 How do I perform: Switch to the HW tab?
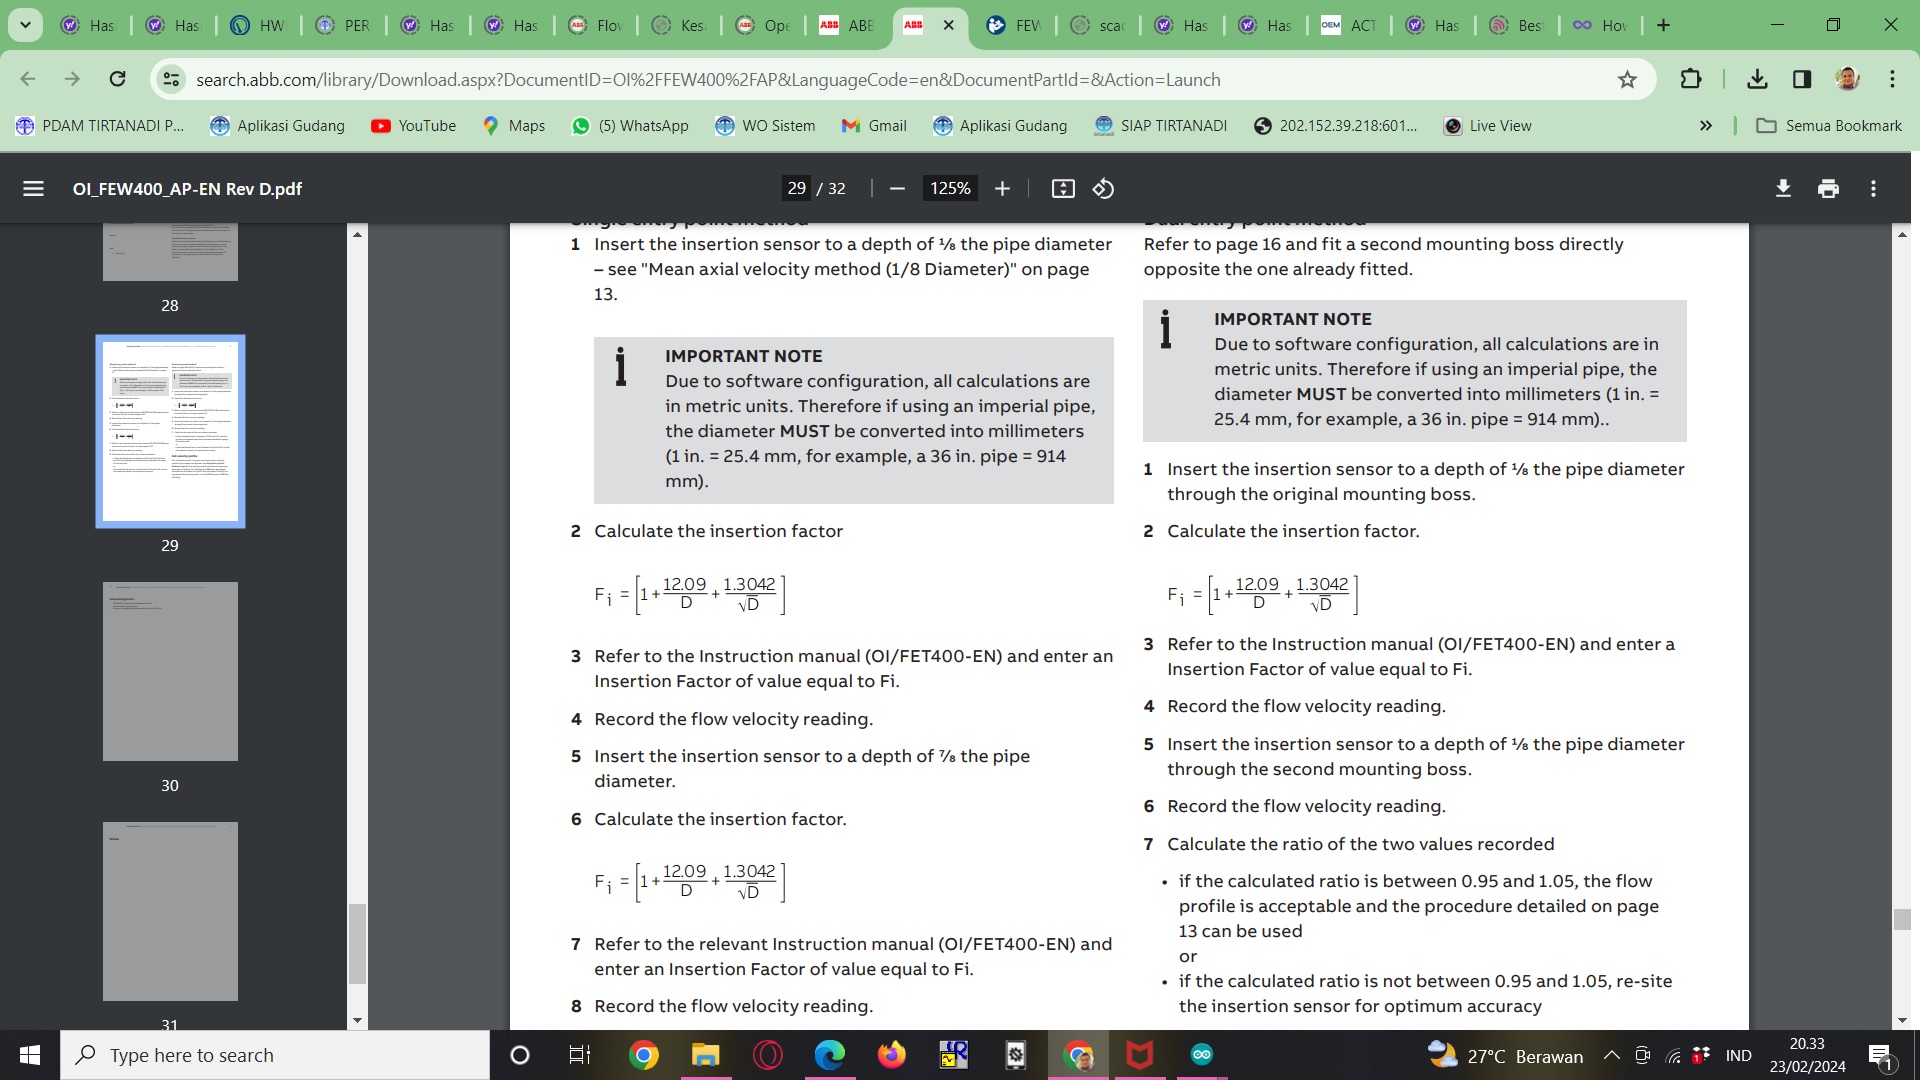point(258,25)
